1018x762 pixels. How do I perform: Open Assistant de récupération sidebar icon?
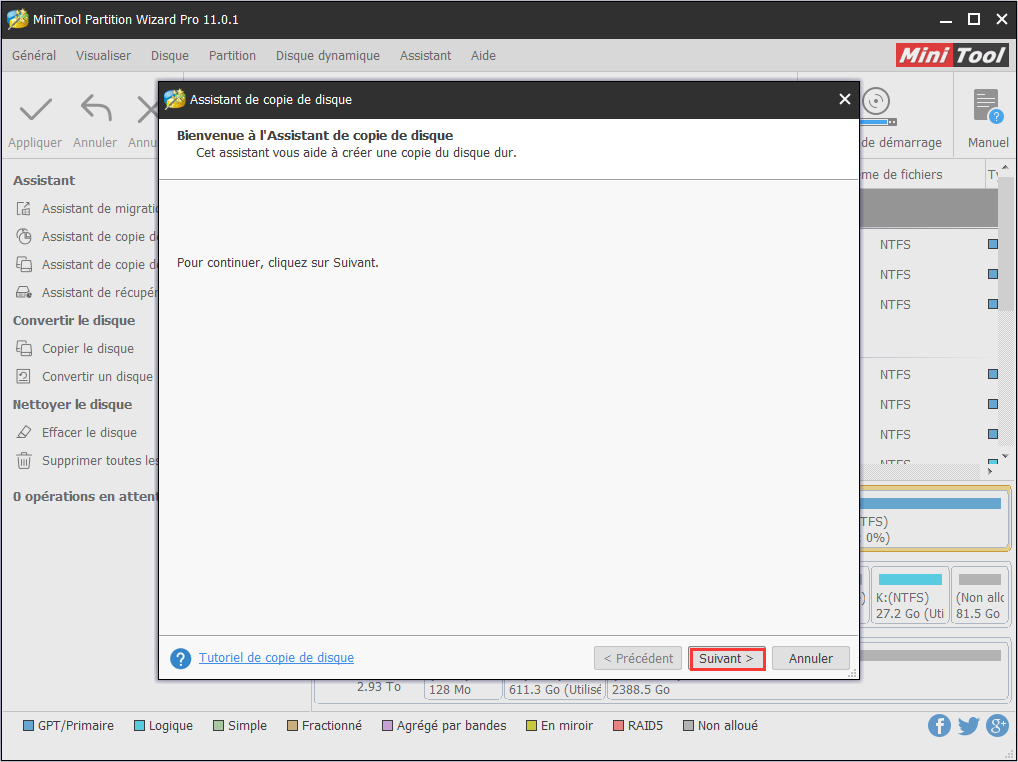(24, 292)
